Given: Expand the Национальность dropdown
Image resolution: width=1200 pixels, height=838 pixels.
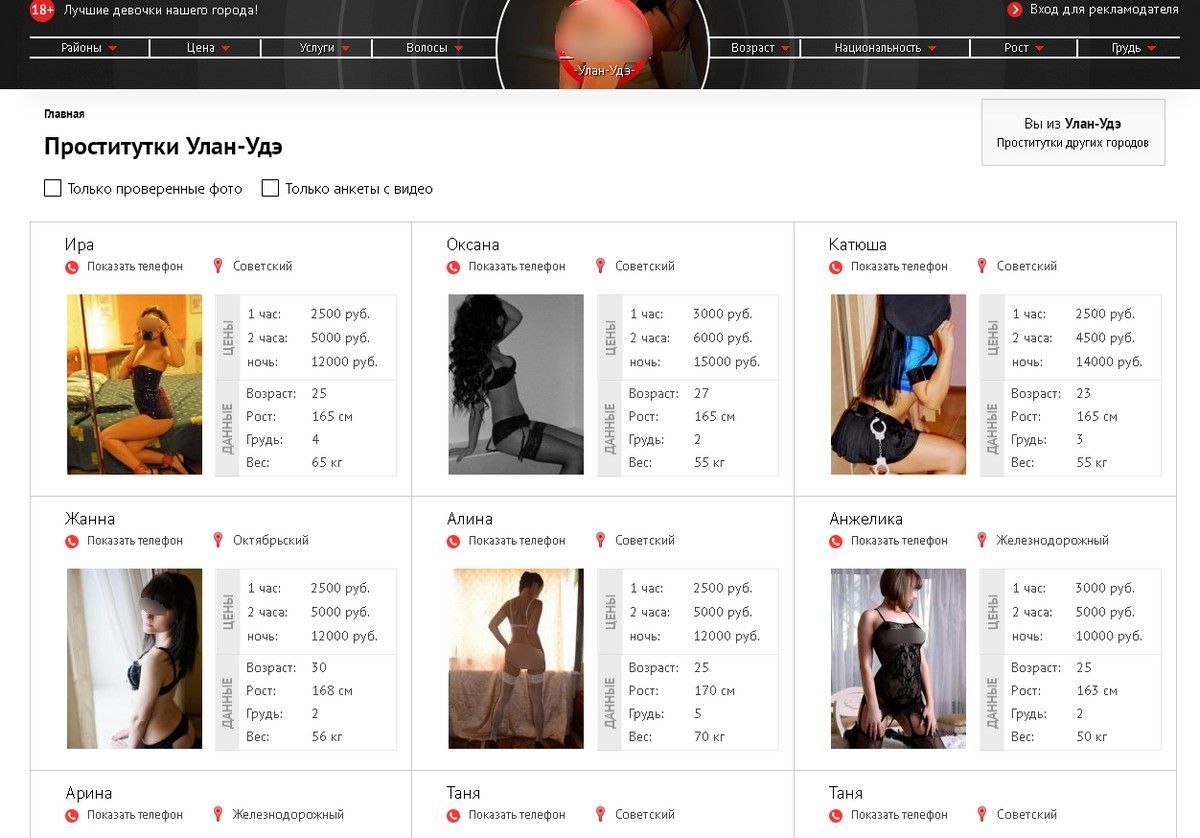Looking at the screenshot, I should 885,48.
